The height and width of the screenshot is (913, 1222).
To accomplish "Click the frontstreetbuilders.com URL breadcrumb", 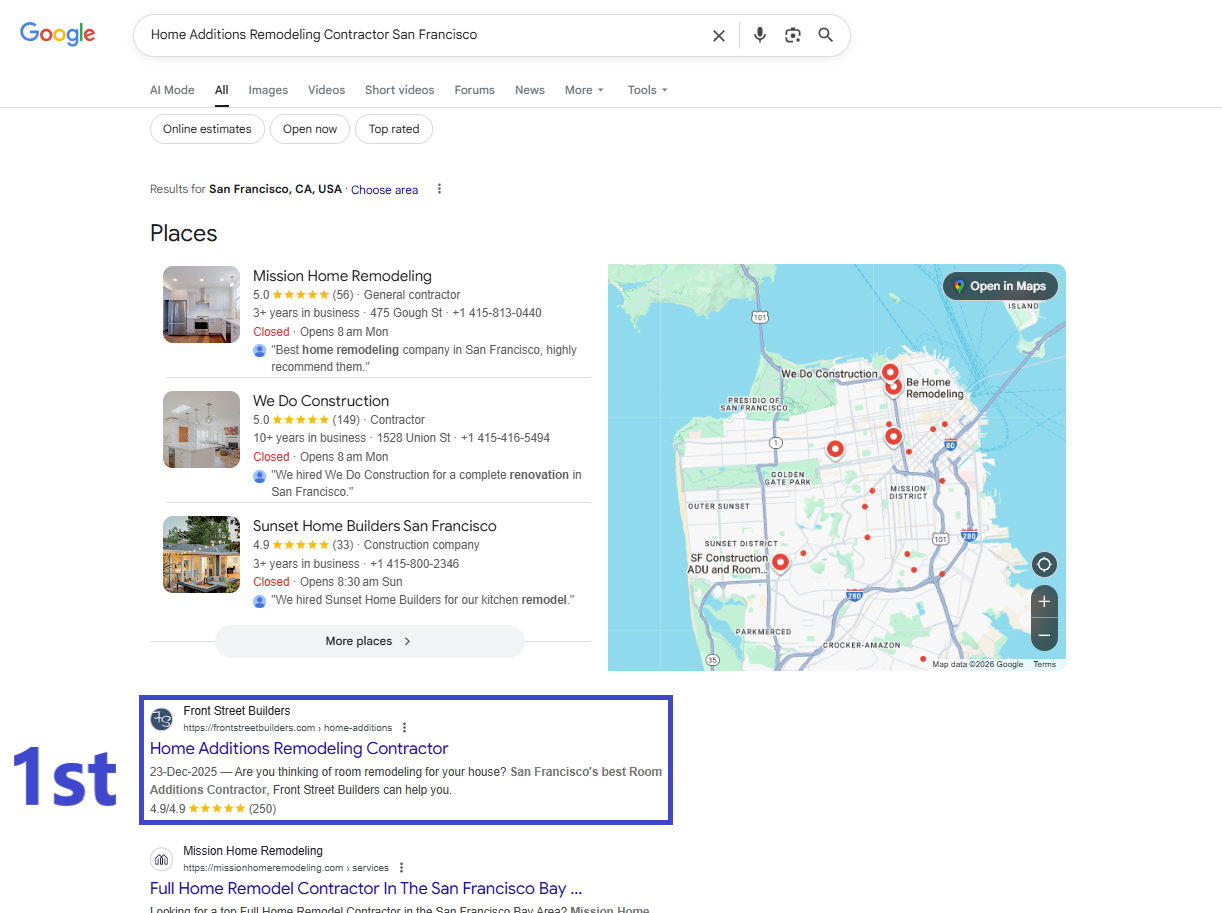I will (x=288, y=728).
